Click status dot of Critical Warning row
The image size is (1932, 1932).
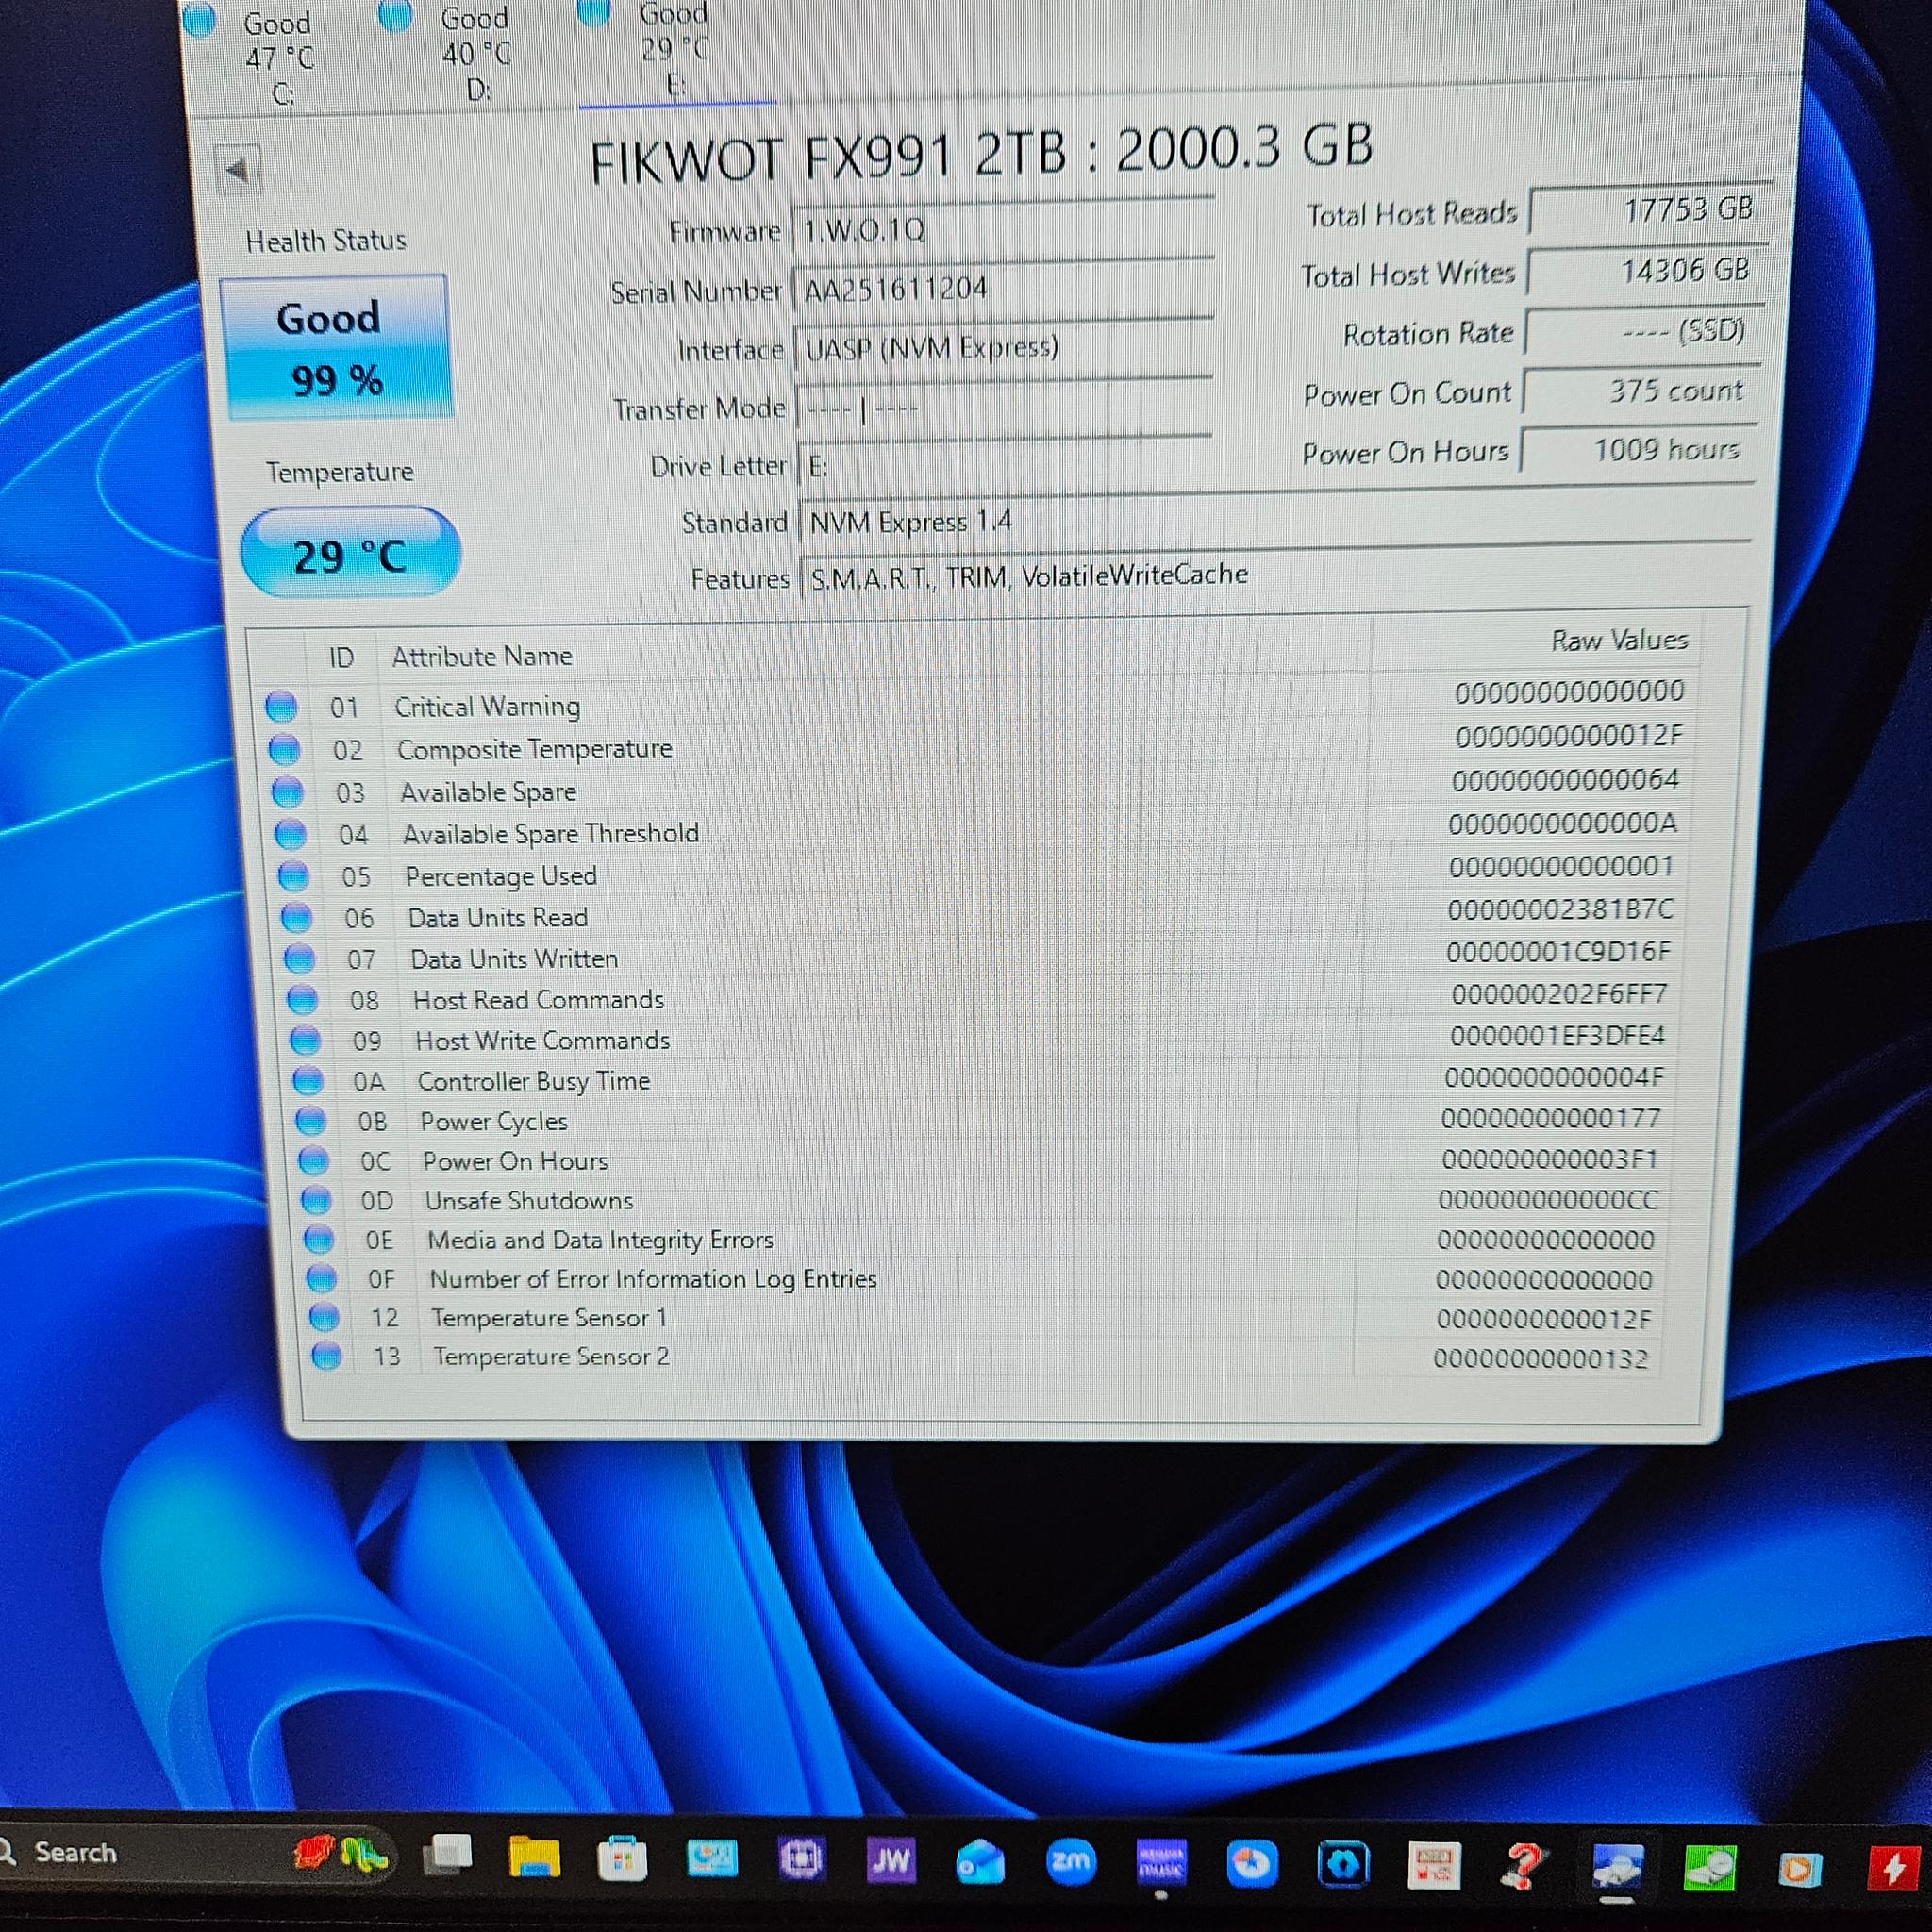pyautogui.click(x=281, y=707)
